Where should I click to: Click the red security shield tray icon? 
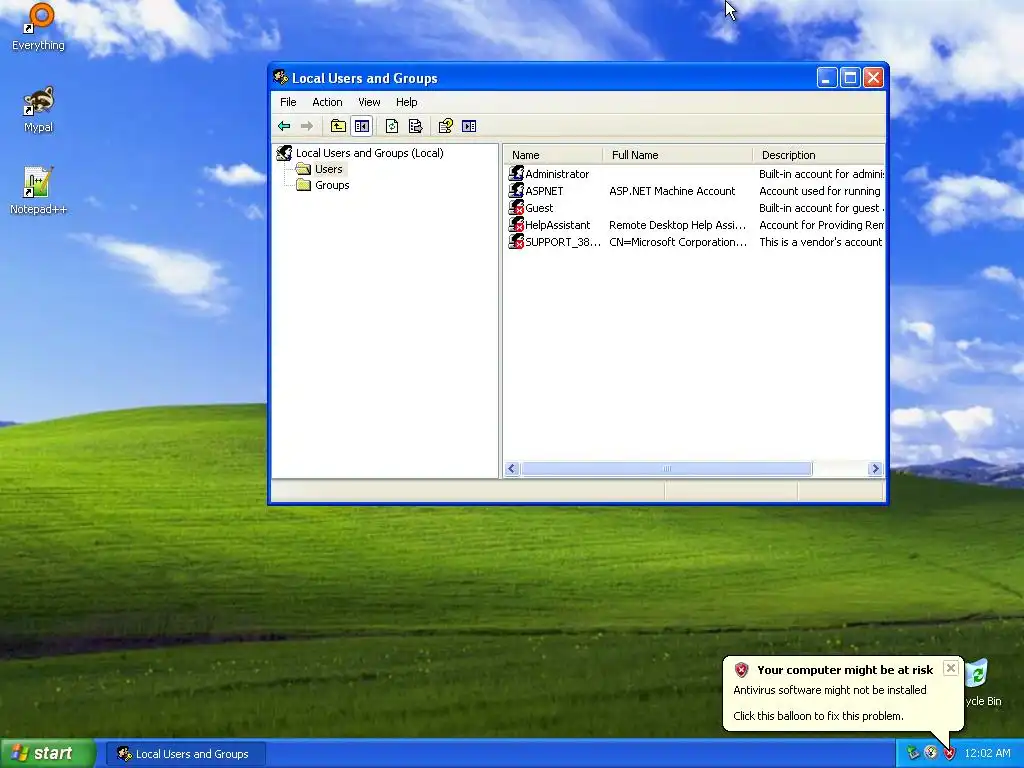tap(949, 753)
